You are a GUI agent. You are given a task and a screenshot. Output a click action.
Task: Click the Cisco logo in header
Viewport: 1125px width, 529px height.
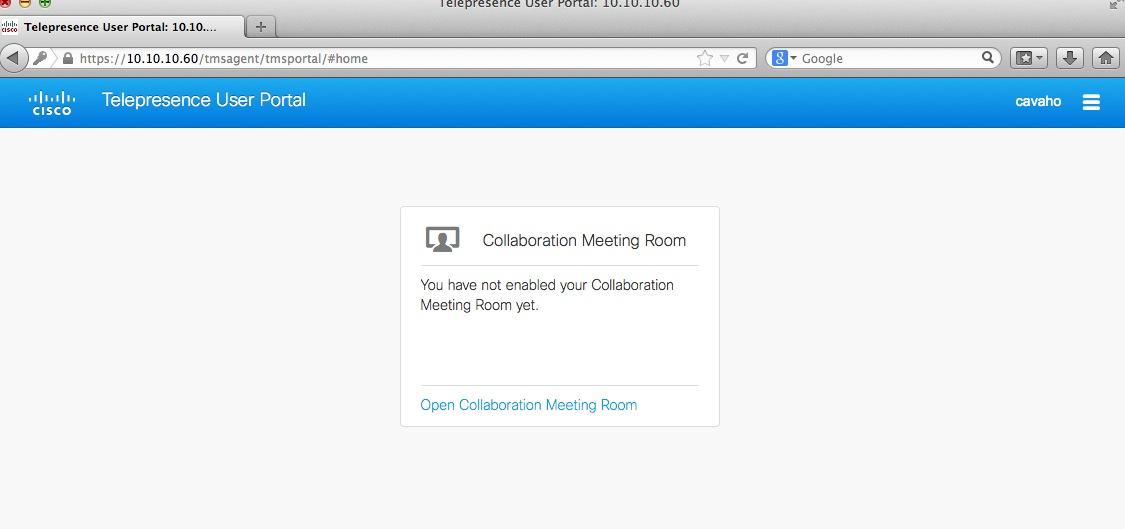tap(52, 103)
